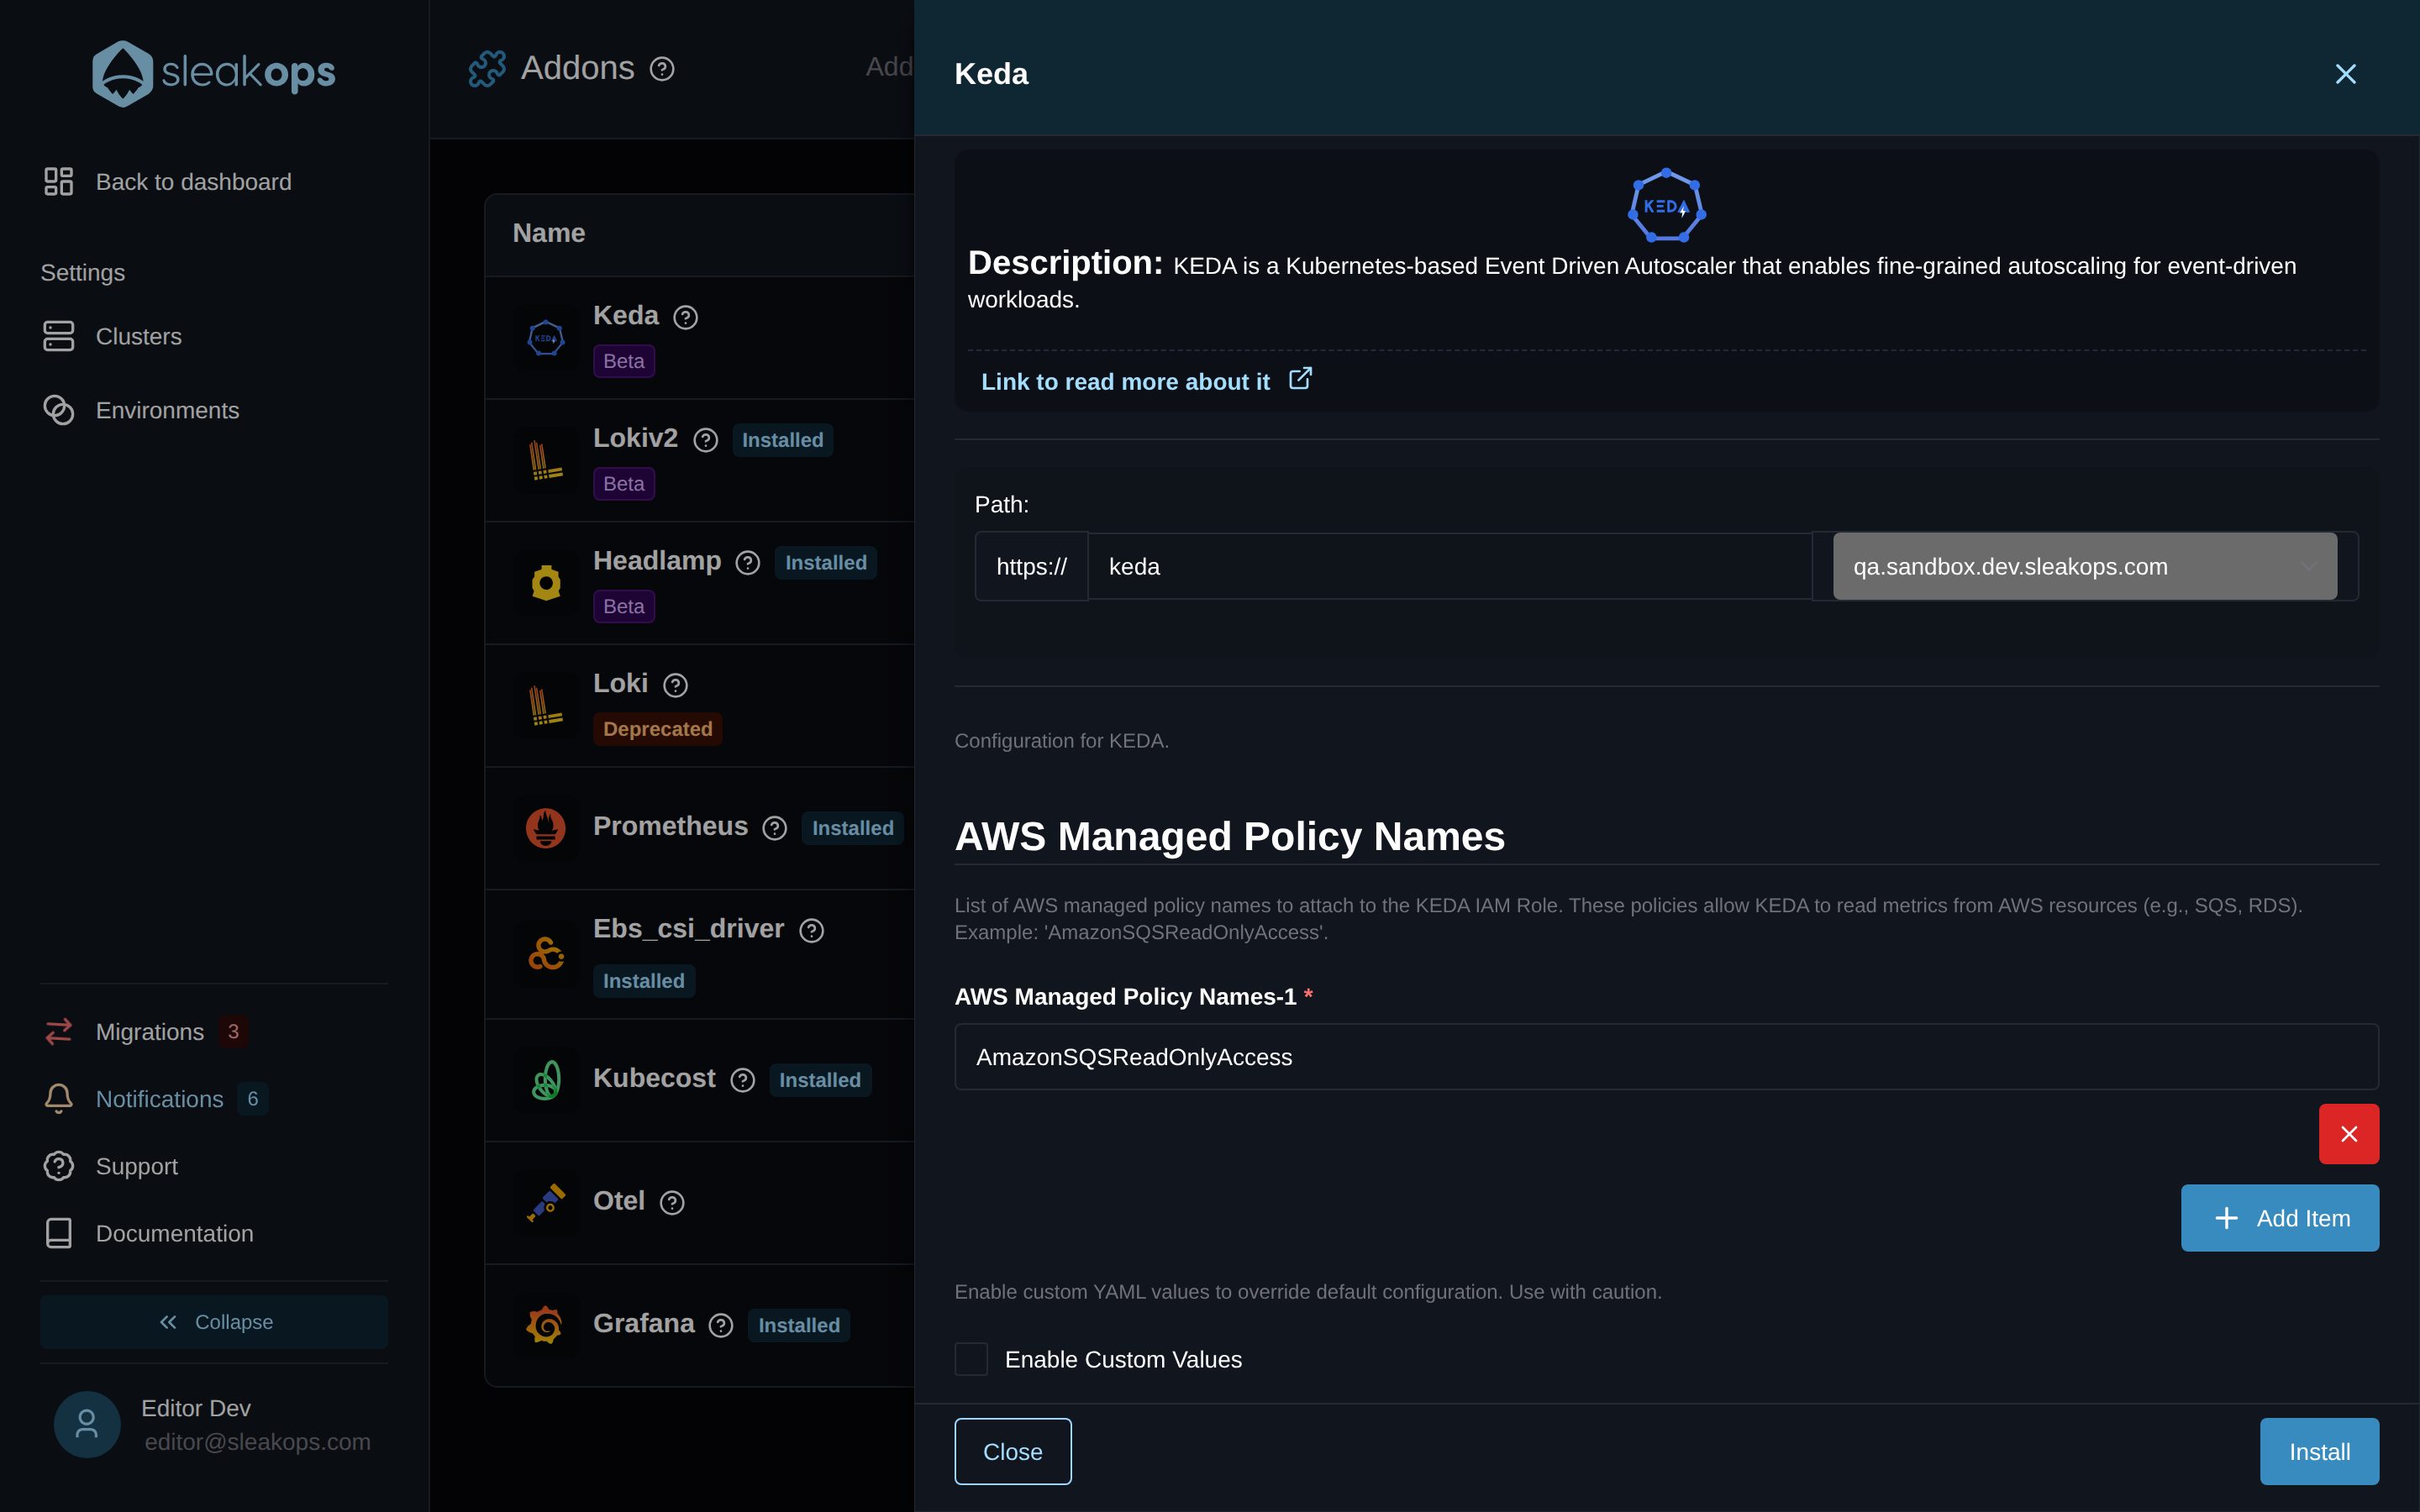Click the Installed badge next to Grafana
This screenshot has height=1512, width=2420.
[x=799, y=1325]
